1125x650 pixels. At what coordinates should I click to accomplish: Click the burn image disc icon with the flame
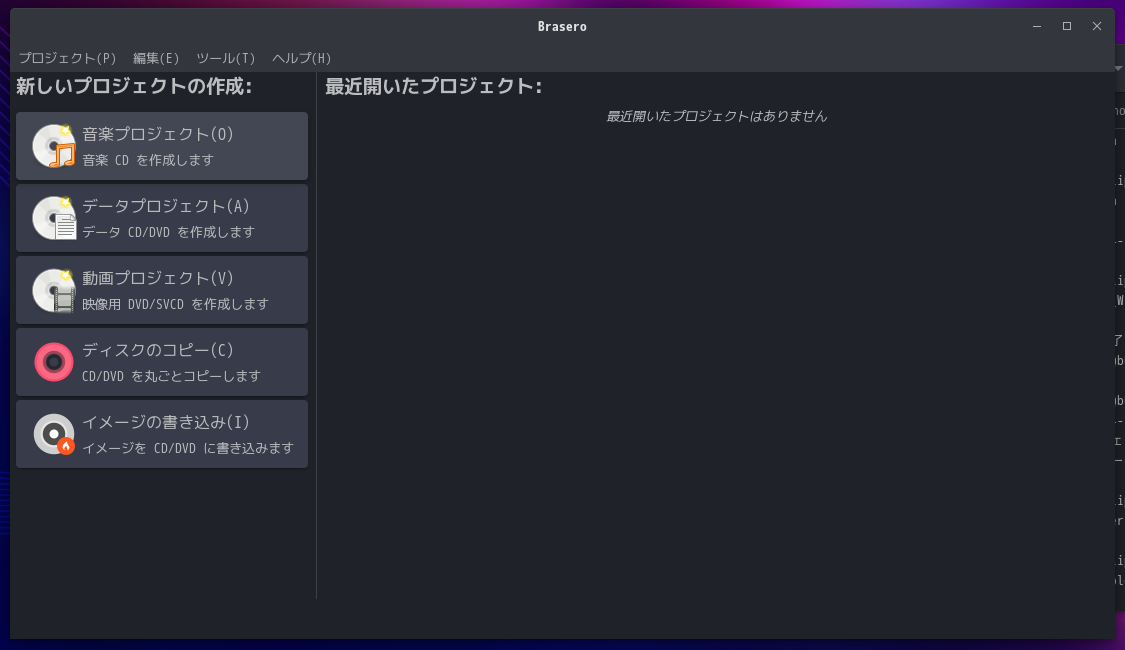point(54,434)
